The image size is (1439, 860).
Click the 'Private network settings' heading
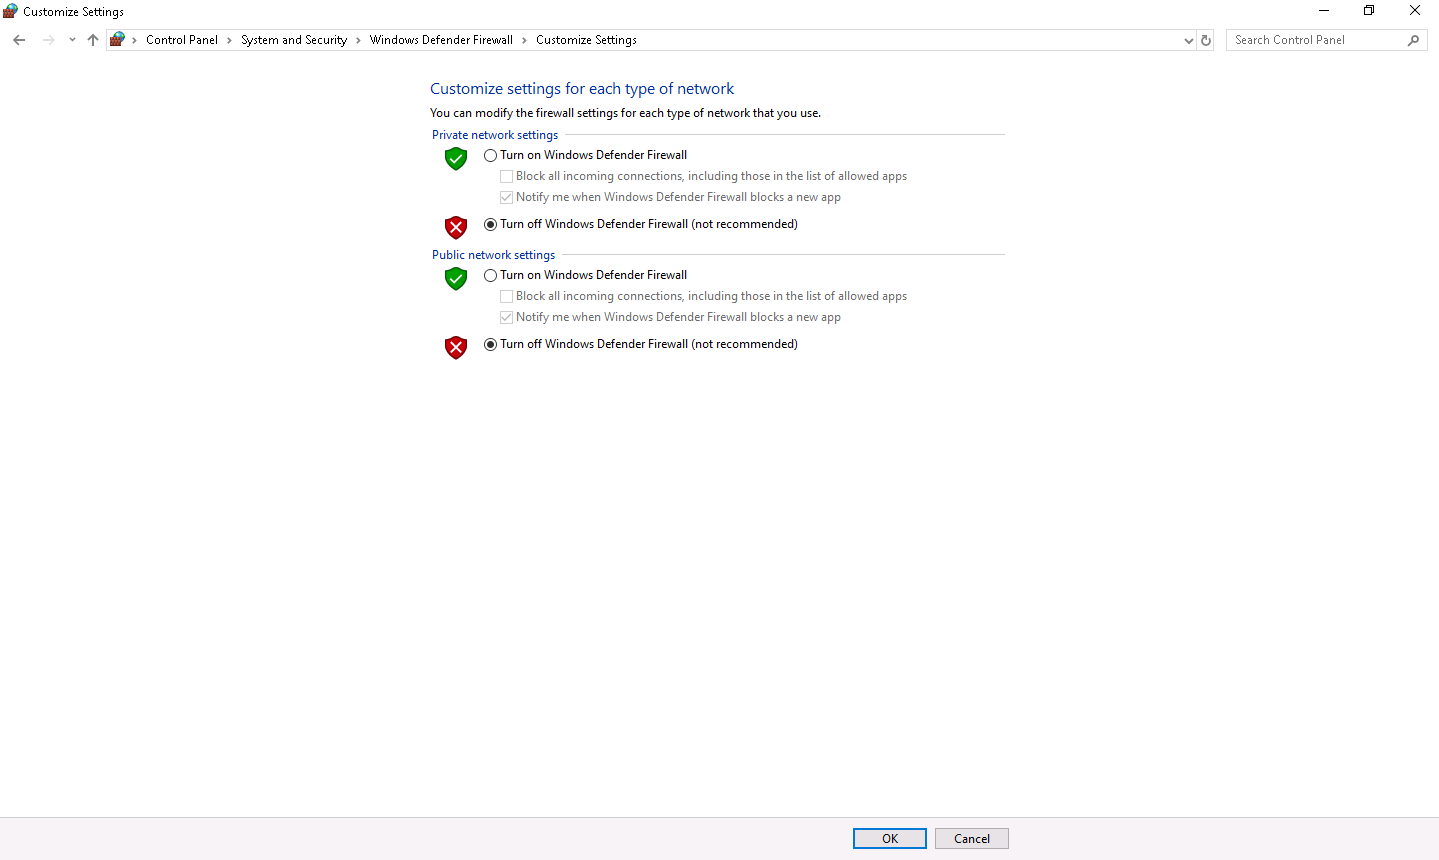tap(495, 135)
